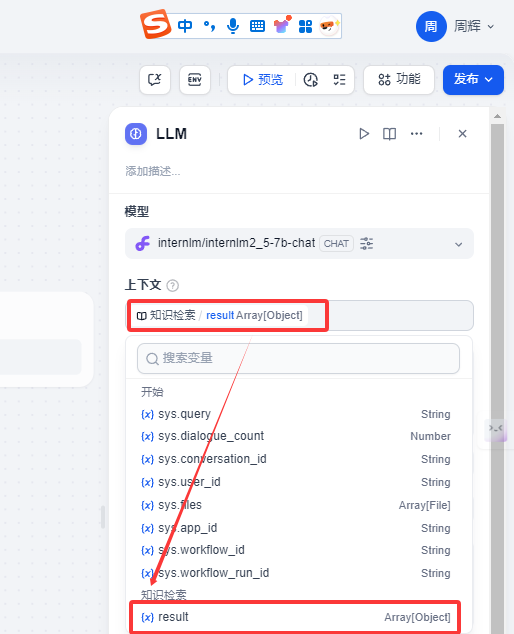This screenshot has height=634, width=514.
Task: Click the CHAT badge on the model
Action: pos(336,244)
